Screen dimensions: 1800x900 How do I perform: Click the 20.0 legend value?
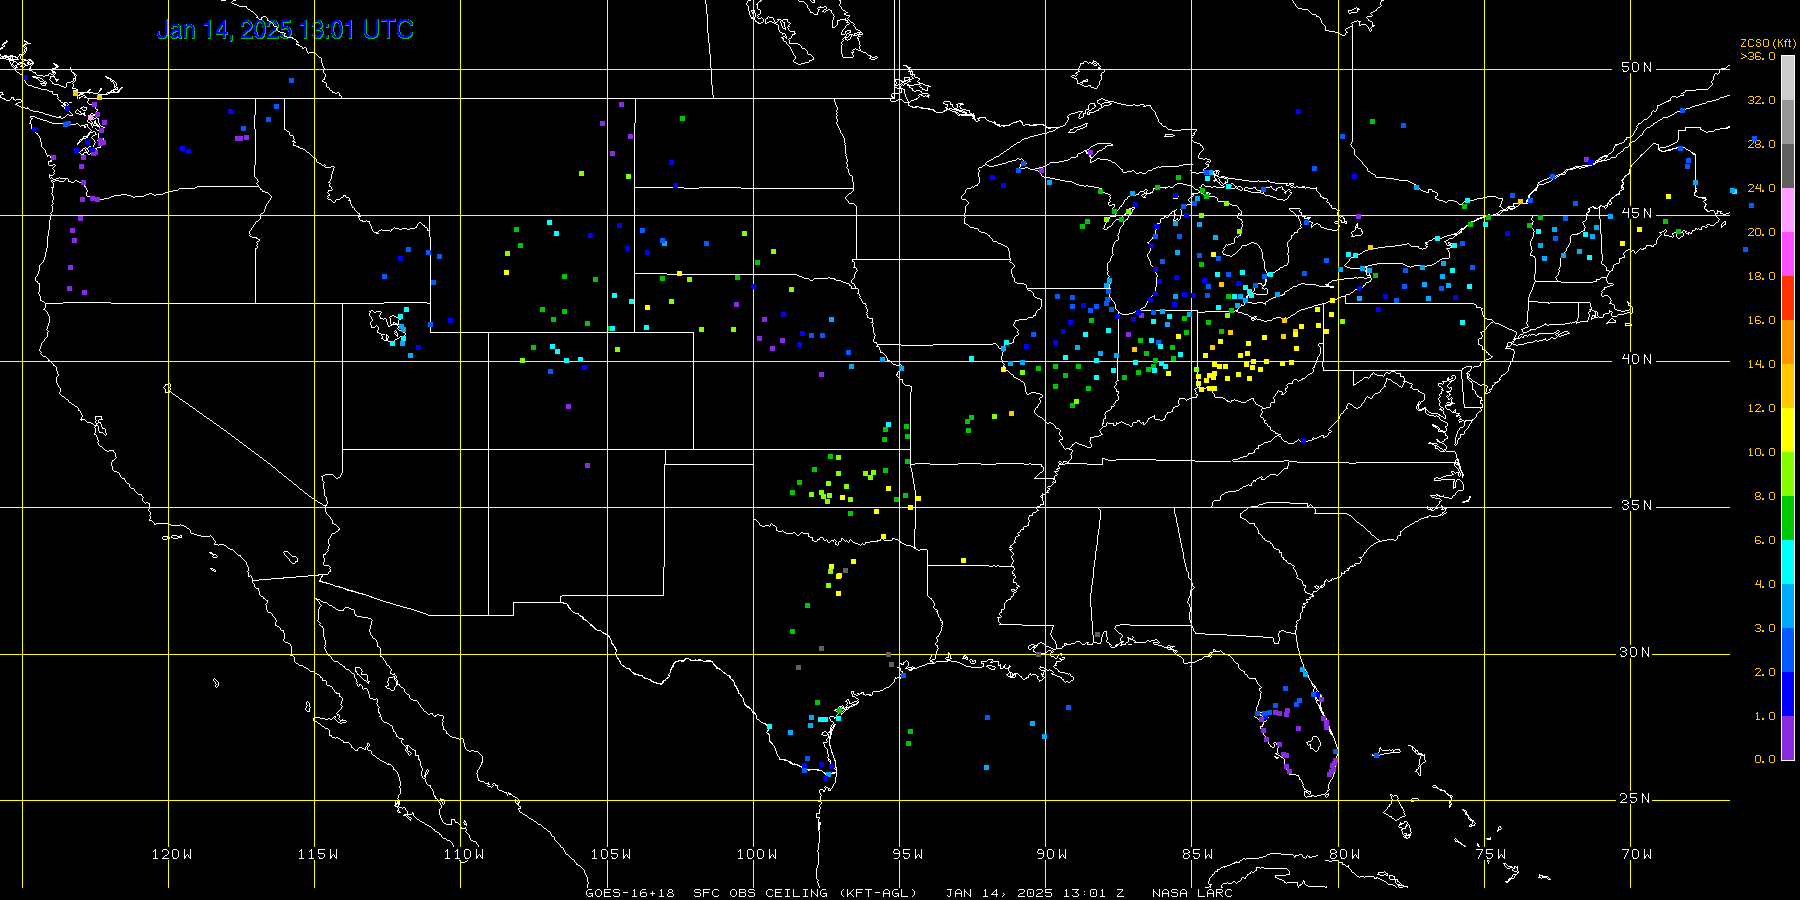[1762, 232]
